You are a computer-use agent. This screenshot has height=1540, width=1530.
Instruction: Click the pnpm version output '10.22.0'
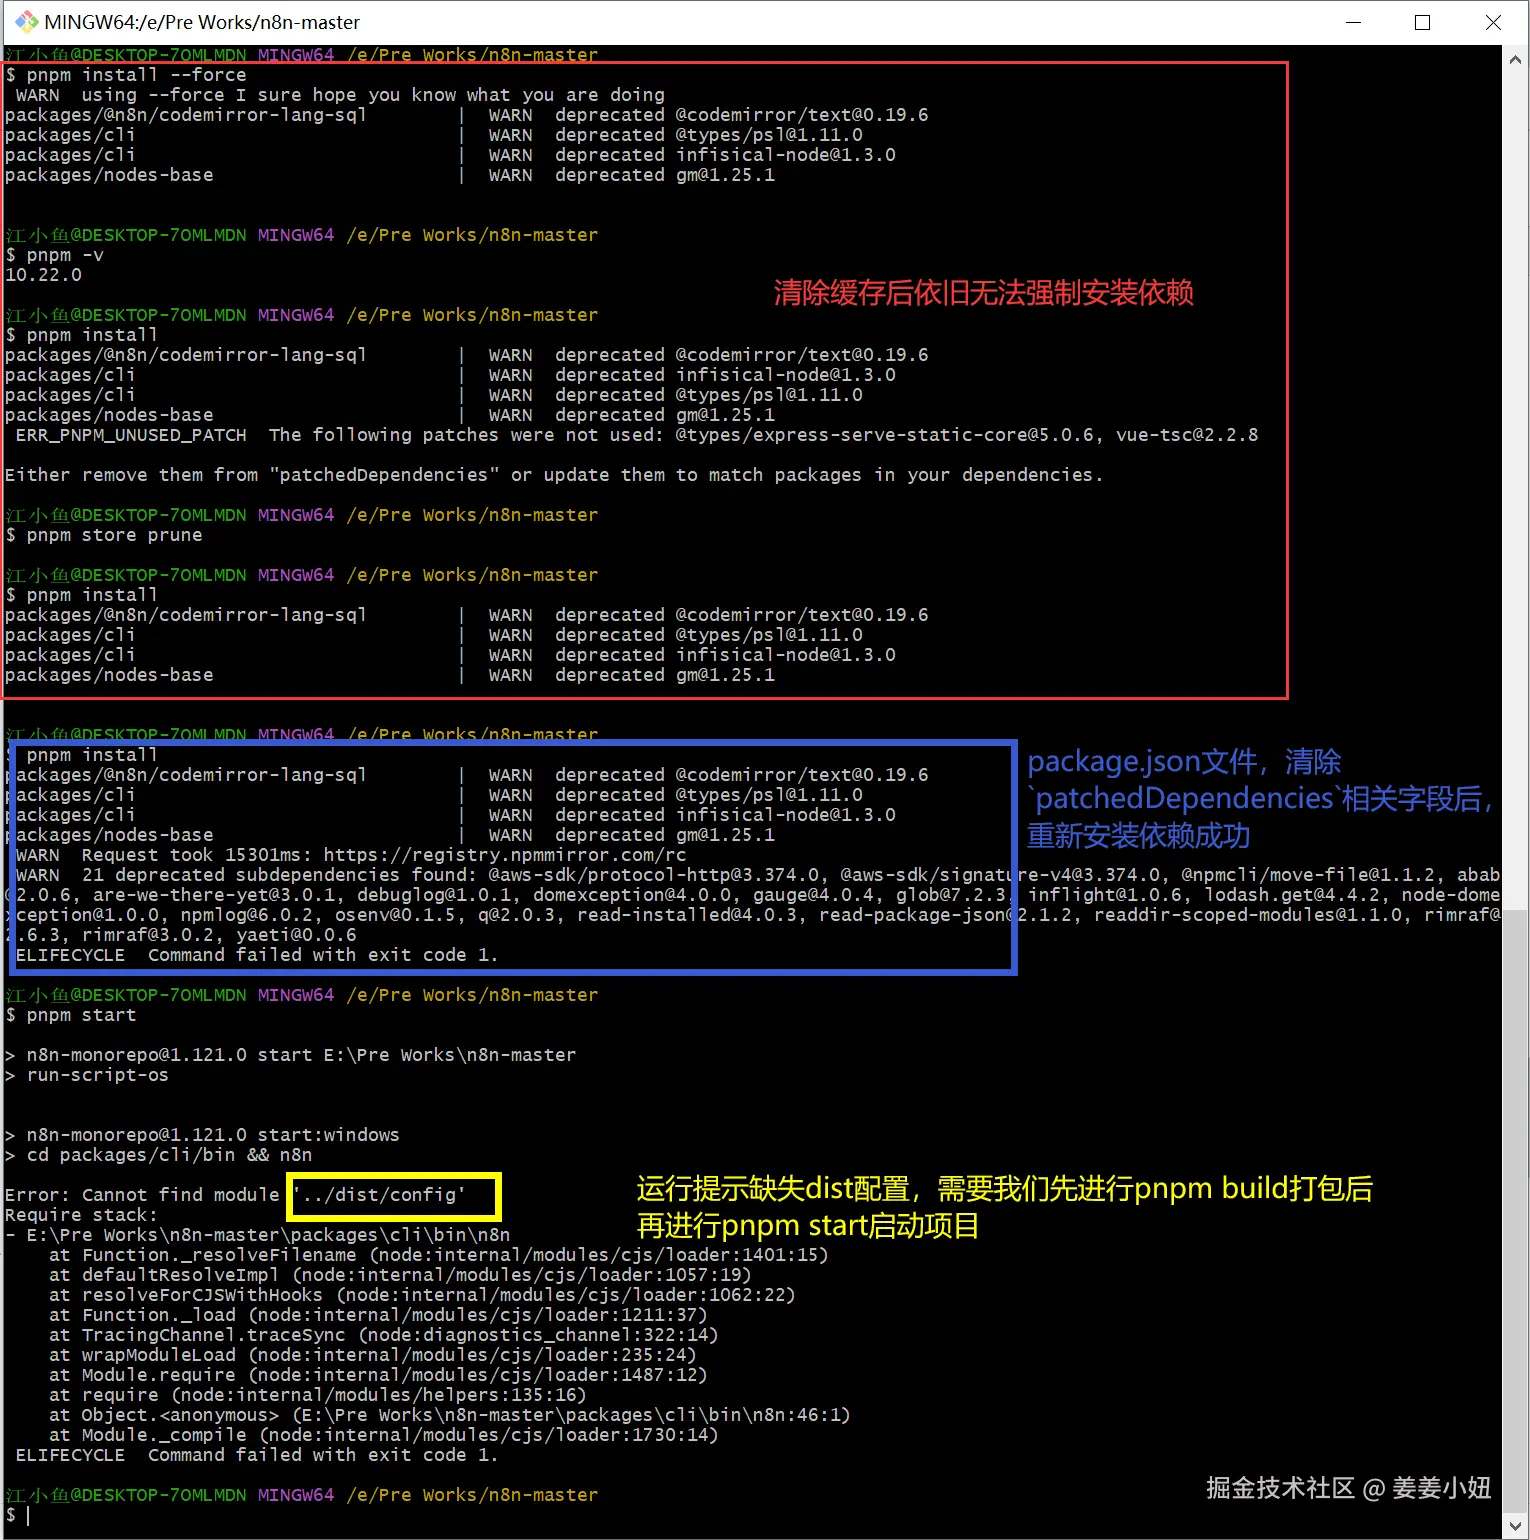pyautogui.click(x=43, y=275)
